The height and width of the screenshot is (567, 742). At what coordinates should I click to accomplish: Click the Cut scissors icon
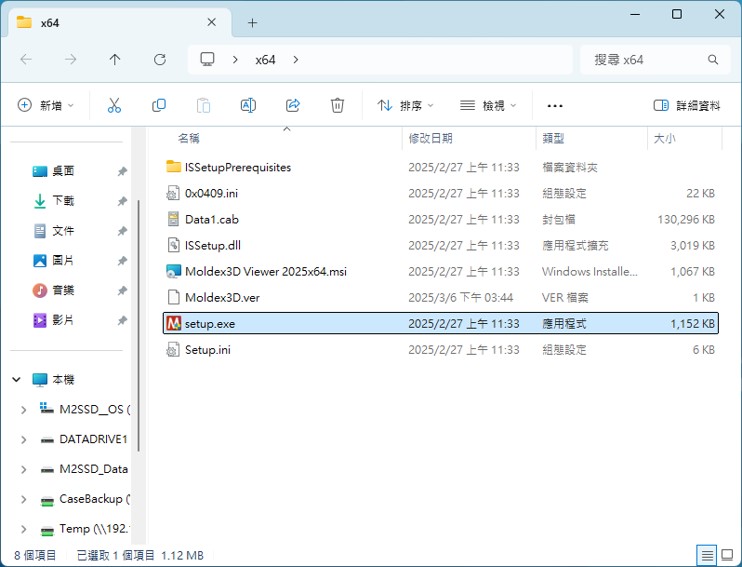click(114, 105)
